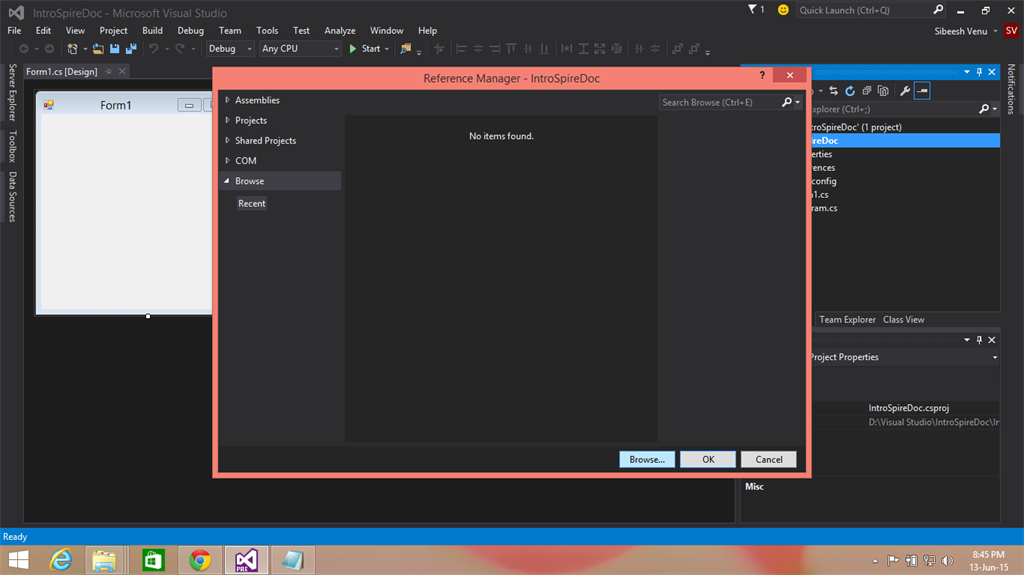Cancel the Reference Manager dialog

pyautogui.click(x=769, y=459)
